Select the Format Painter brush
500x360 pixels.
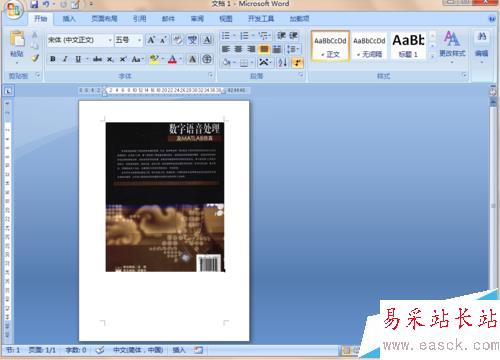35,58
